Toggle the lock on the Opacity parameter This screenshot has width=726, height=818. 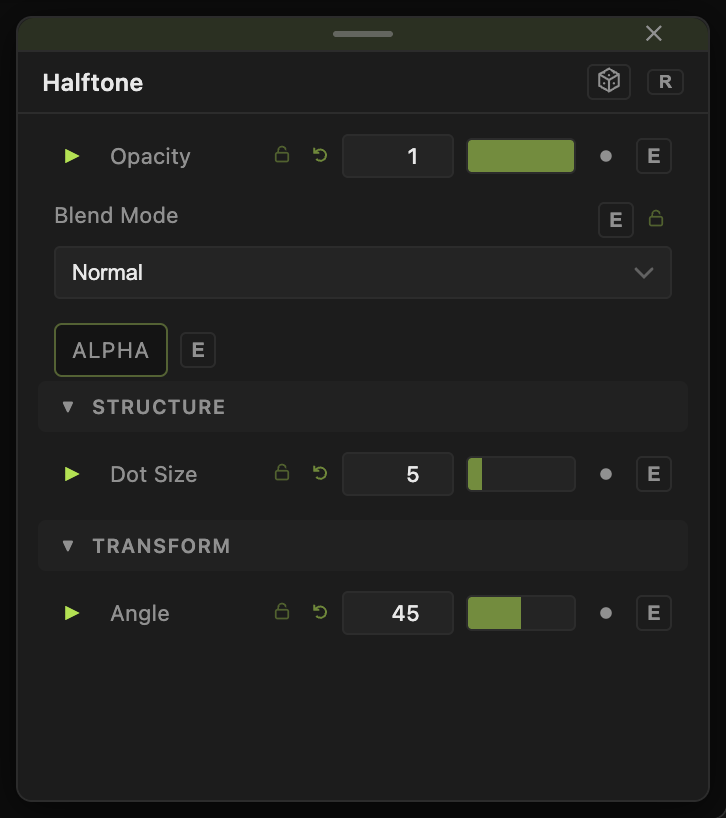[282, 154]
